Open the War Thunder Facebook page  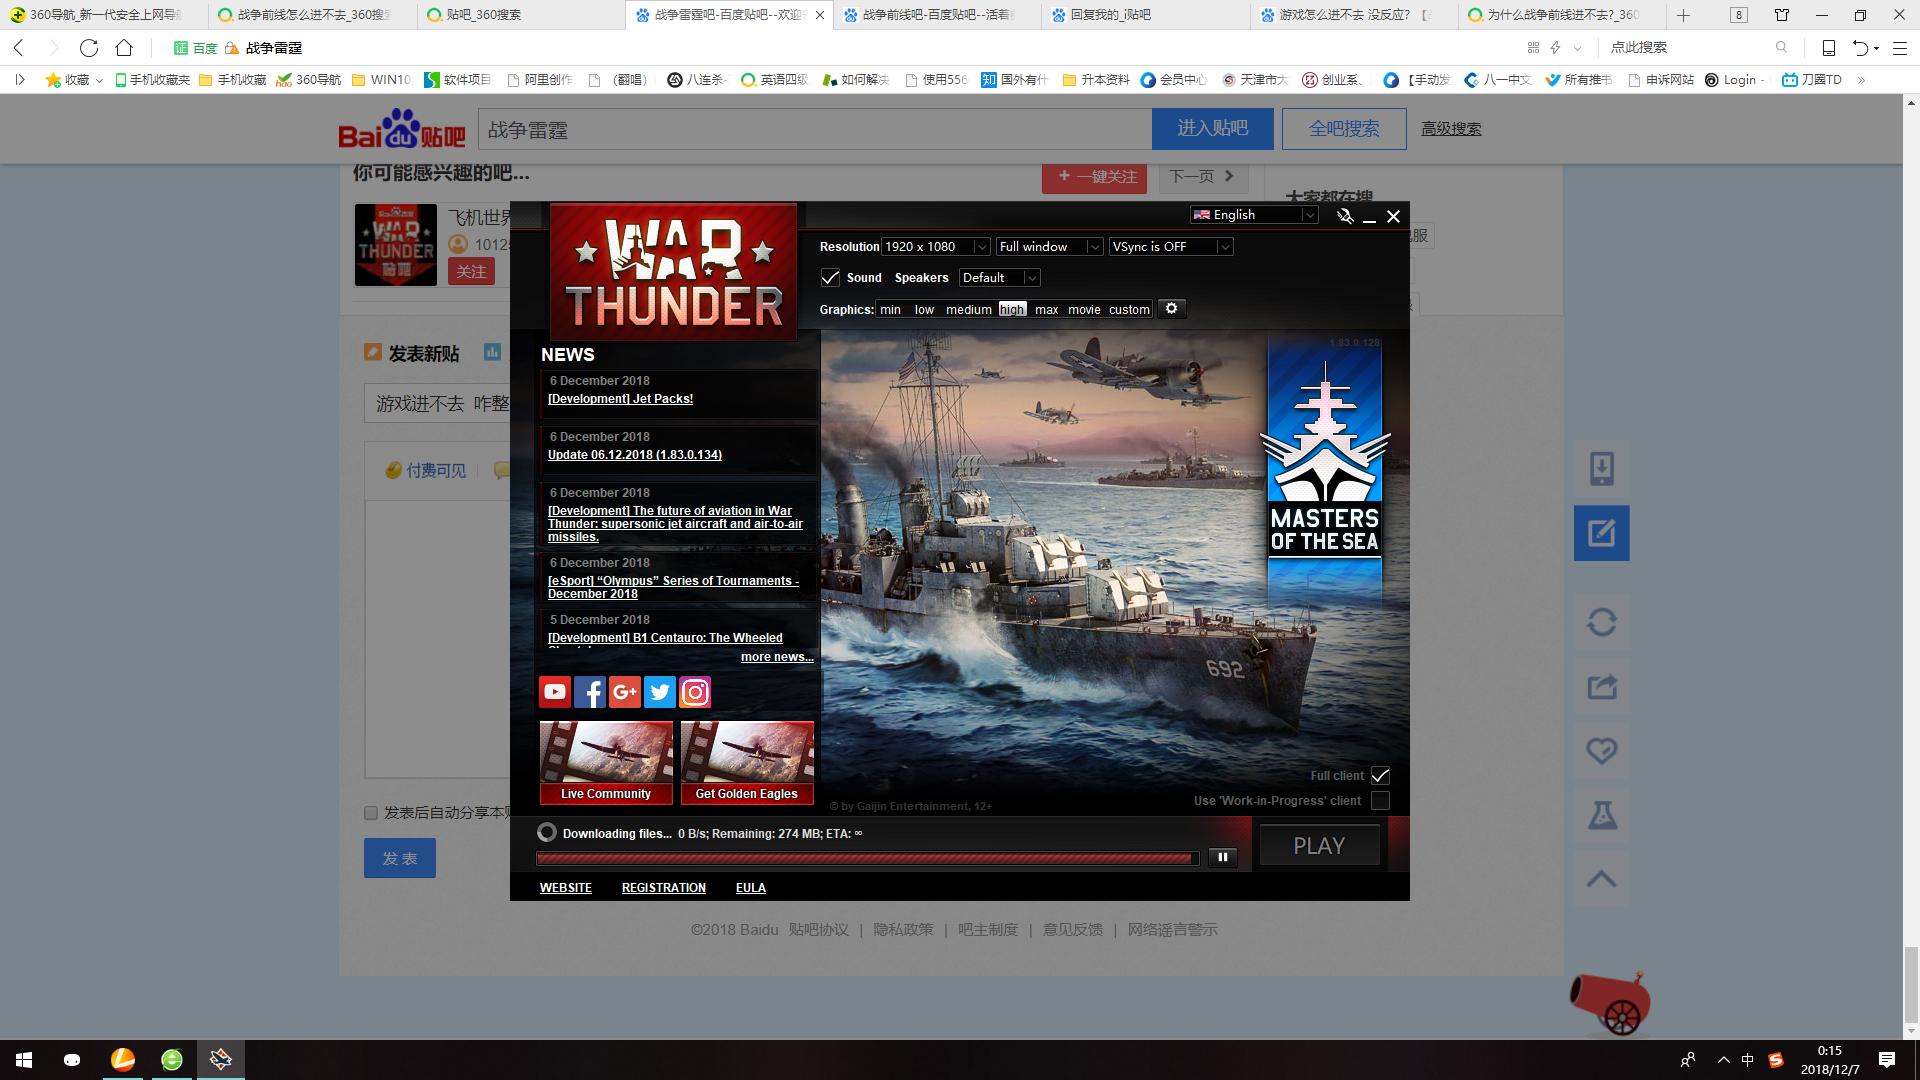(x=590, y=691)
